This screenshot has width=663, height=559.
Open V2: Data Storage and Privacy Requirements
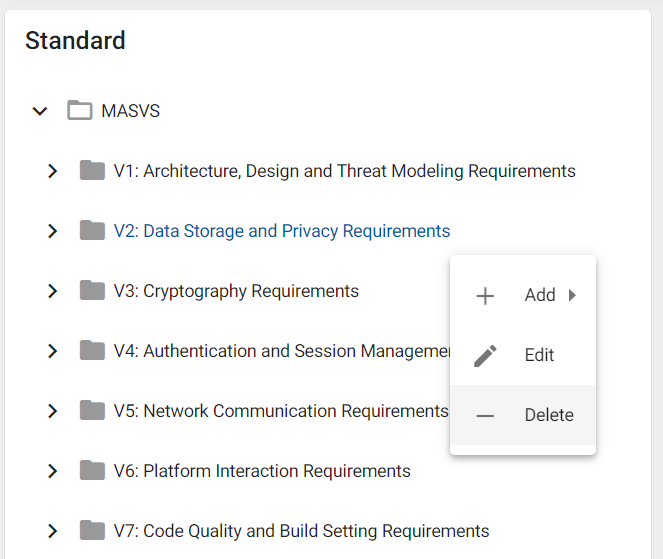(282, 231)
